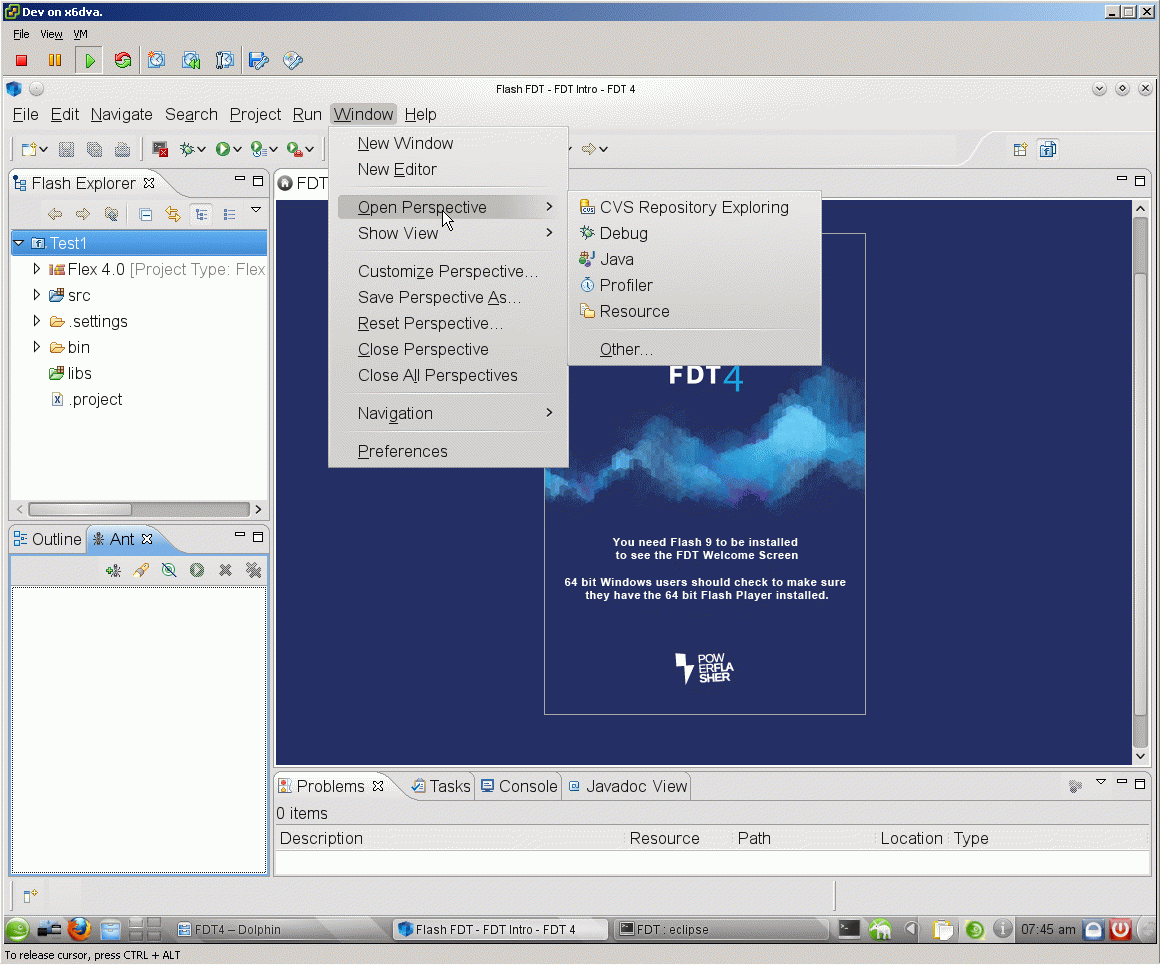The width and height of the screenshot is (1160, 965).
Task: Open the New dropdown arrow in toolbar
Action: click(x=44, y=149)
